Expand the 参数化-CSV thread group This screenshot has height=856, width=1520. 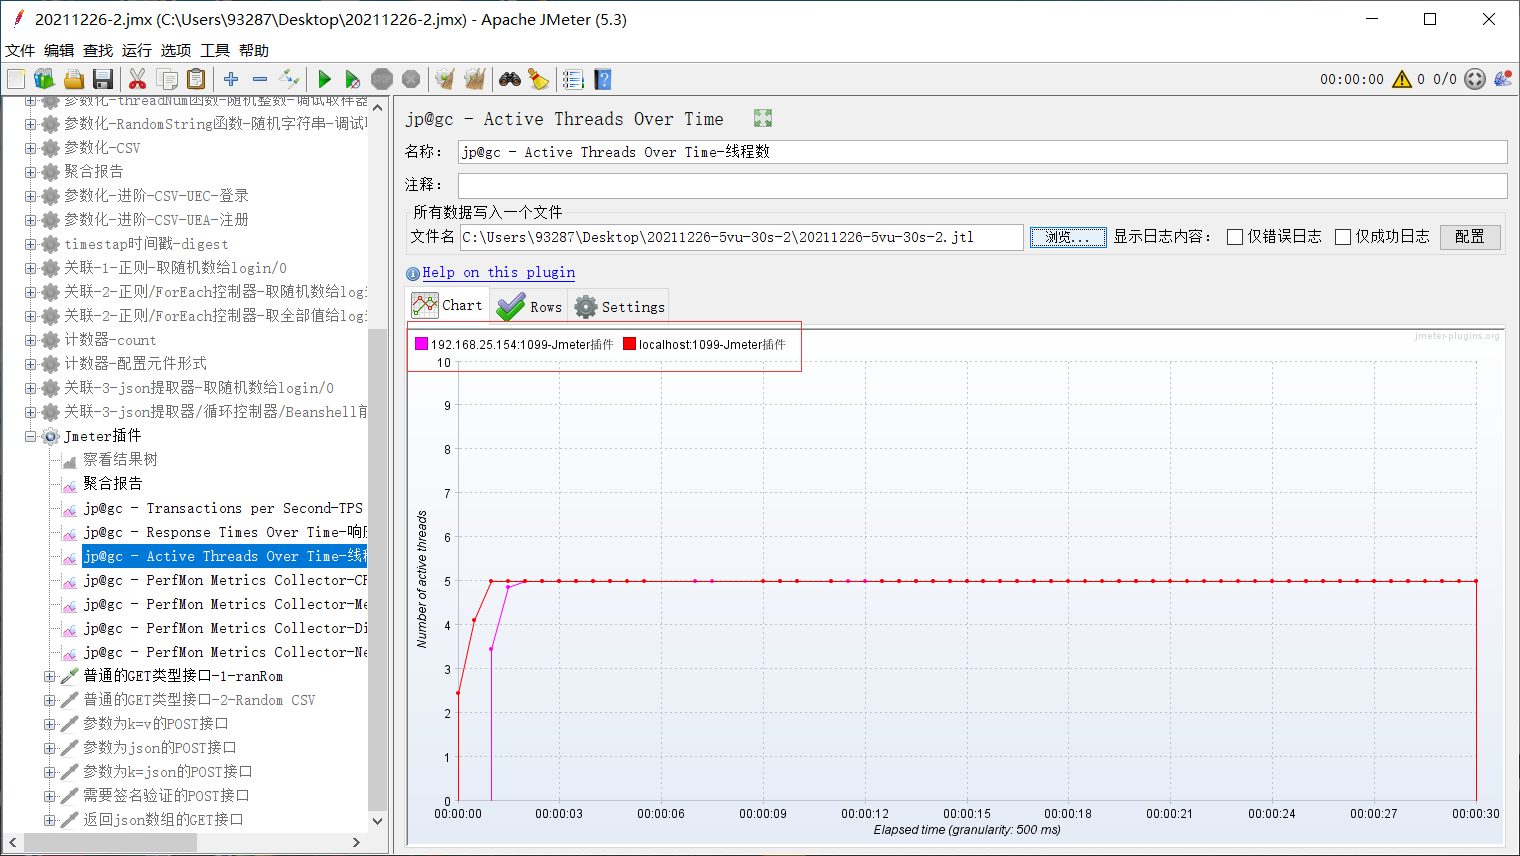coord(30,148)
